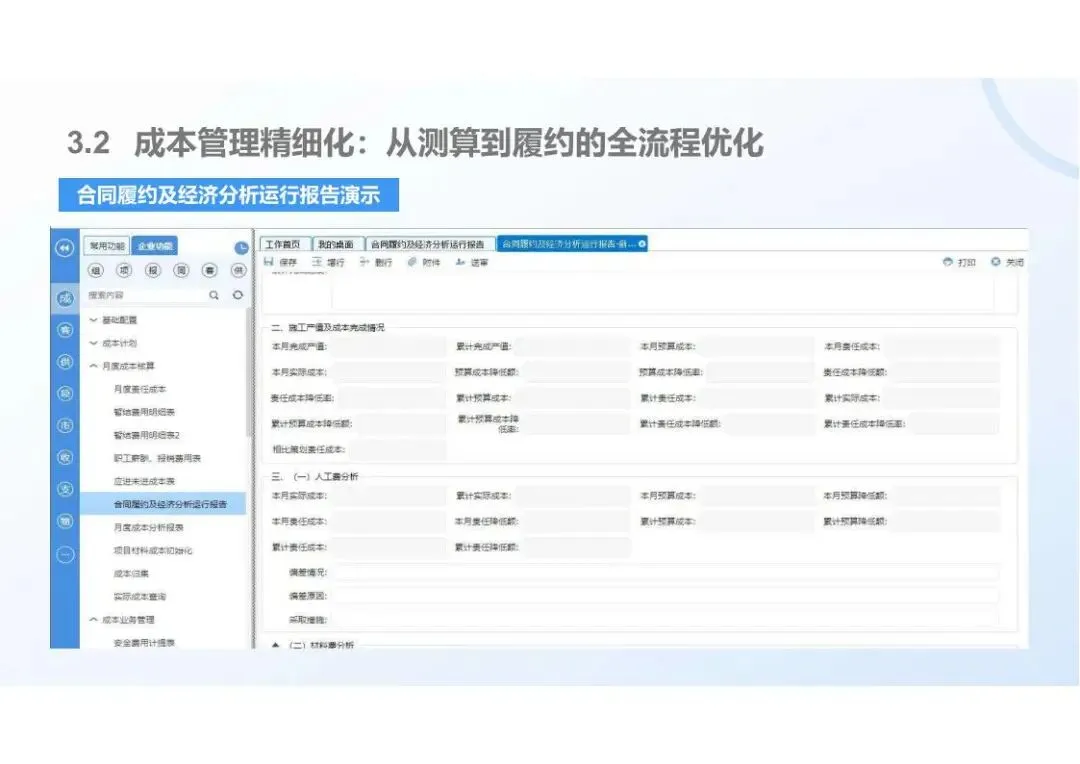1080x764 pixels.
Task: Open 职工薪酬、报销费用表 in the tree
Action: tap(157, 458)
